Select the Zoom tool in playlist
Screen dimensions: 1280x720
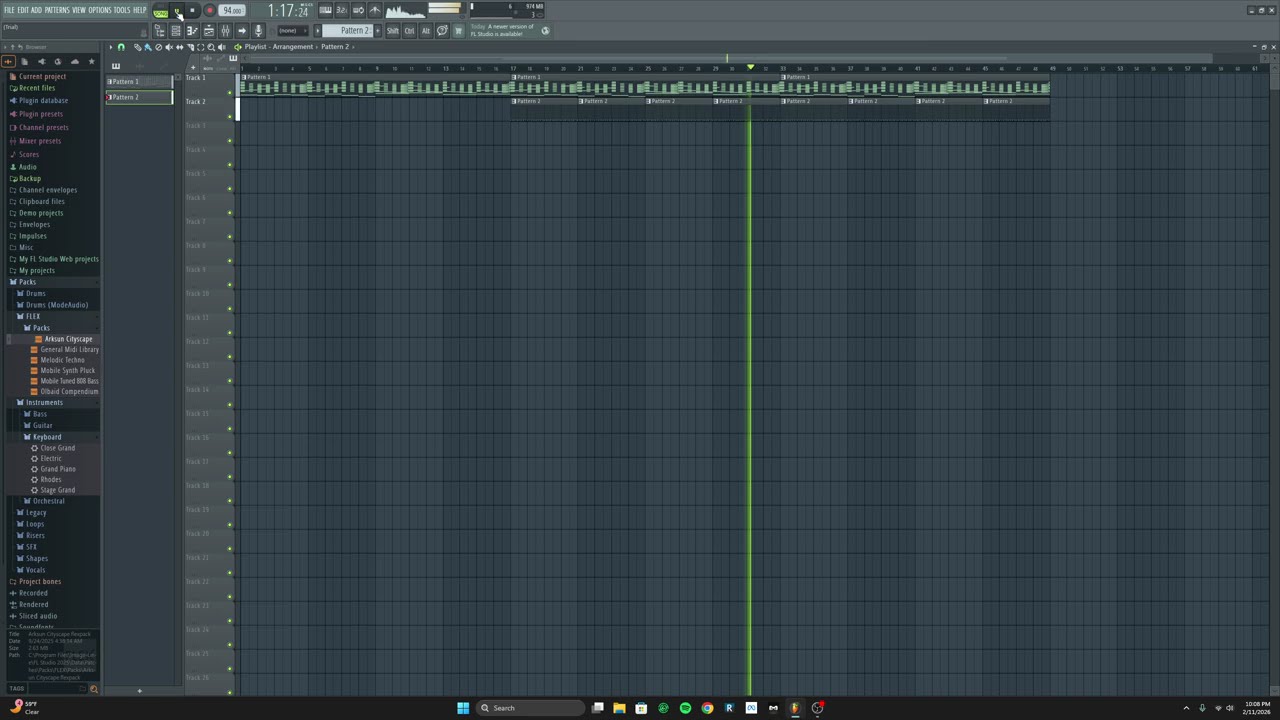click(211, 47)
